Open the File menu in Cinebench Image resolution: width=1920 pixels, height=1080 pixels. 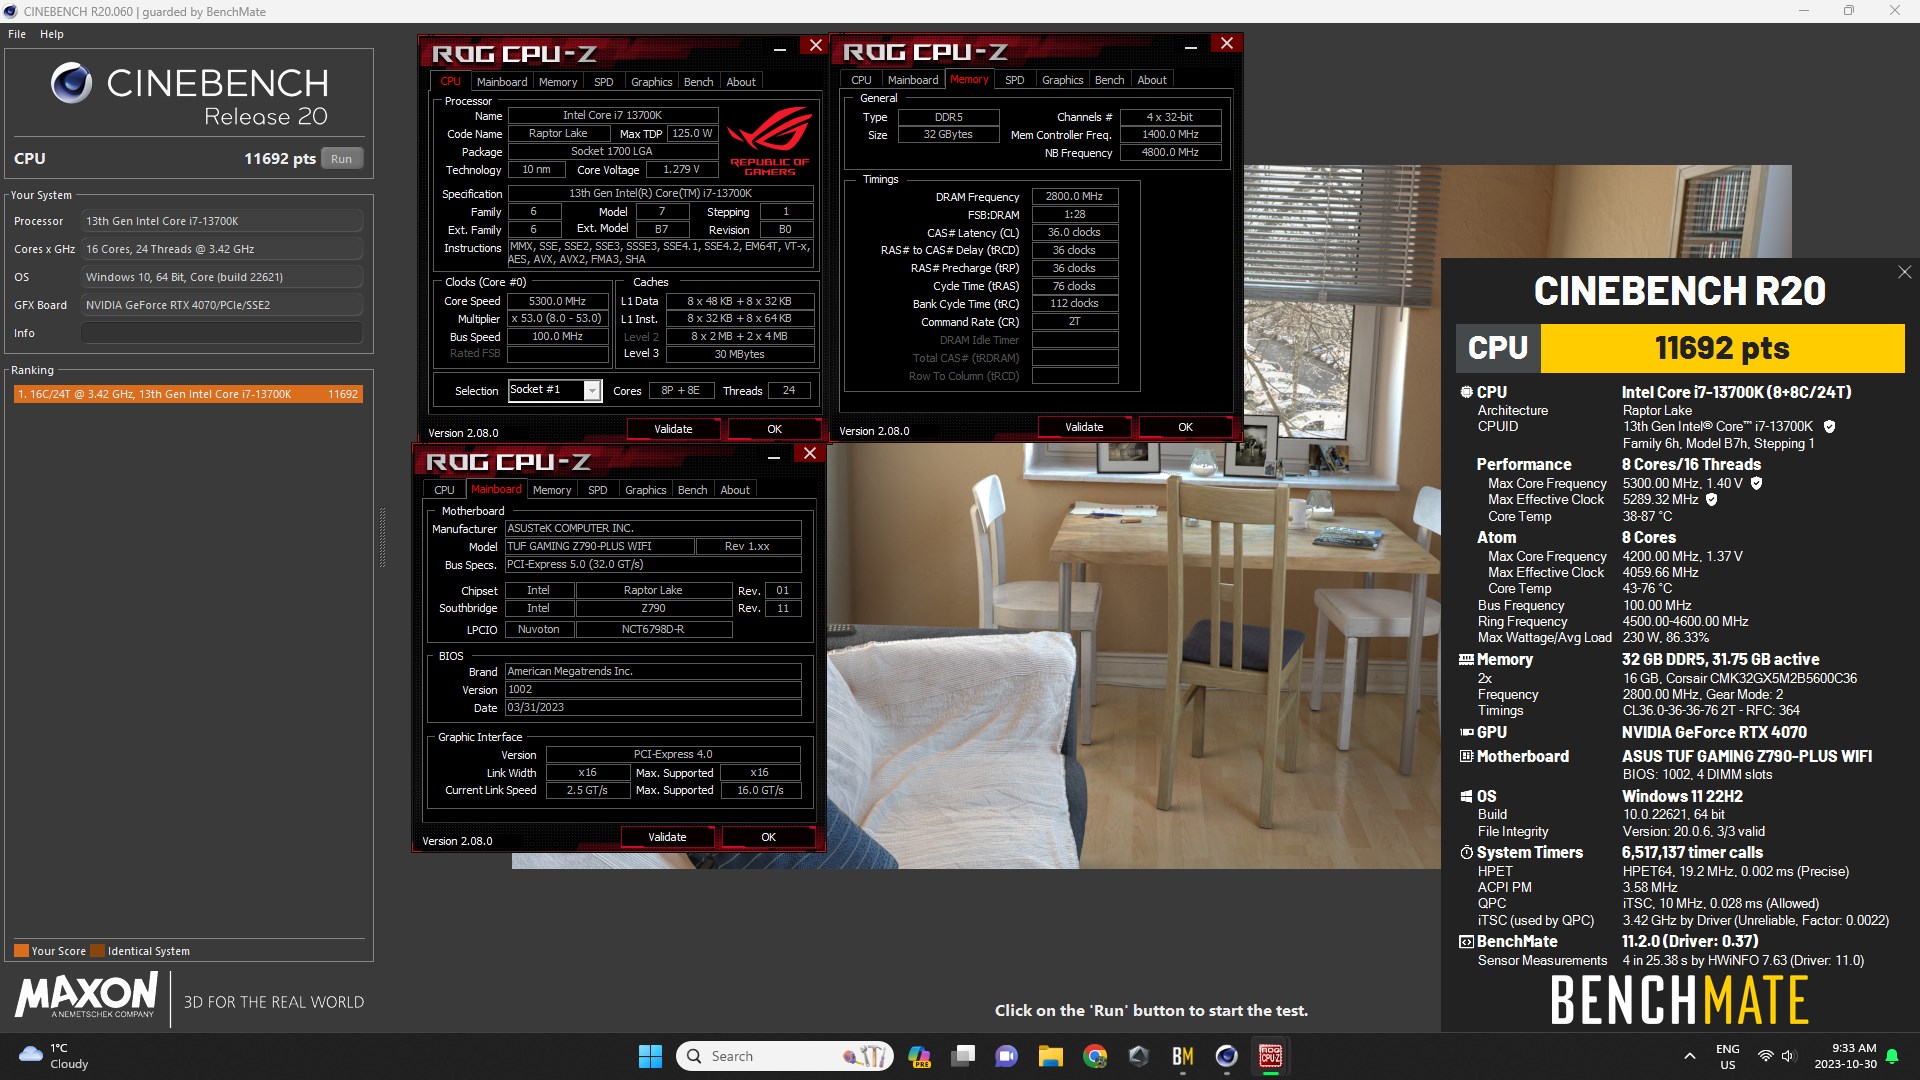(17, 34)
